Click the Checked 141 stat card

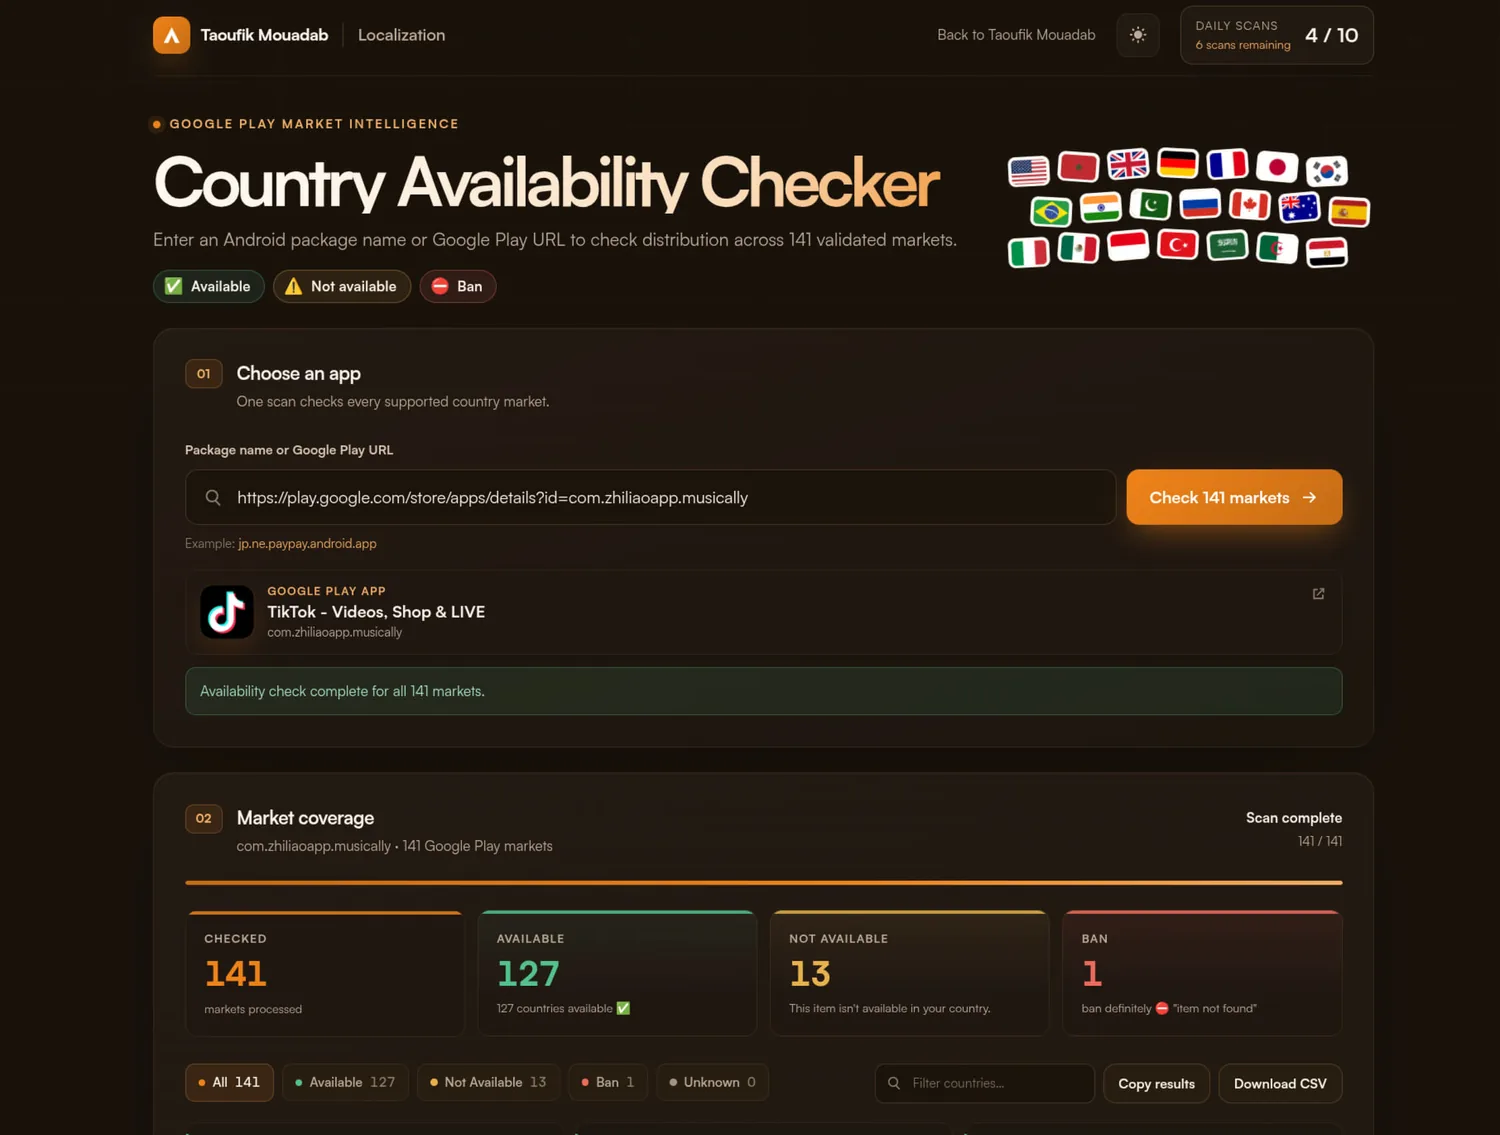(x=325, y=973)
